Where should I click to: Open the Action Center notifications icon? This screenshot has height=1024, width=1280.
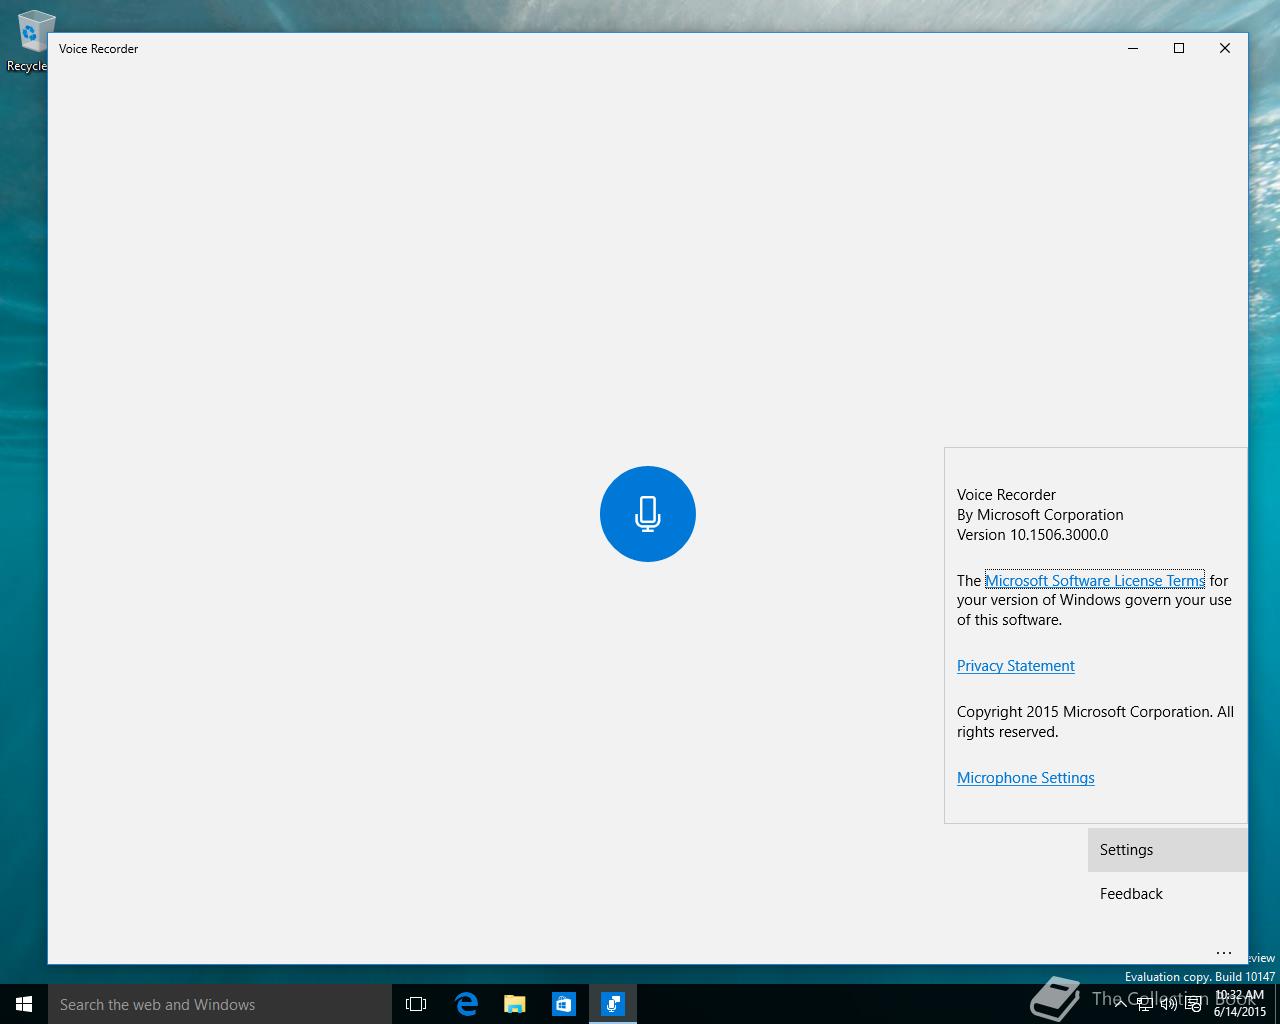click(x=1193, y=1004)
